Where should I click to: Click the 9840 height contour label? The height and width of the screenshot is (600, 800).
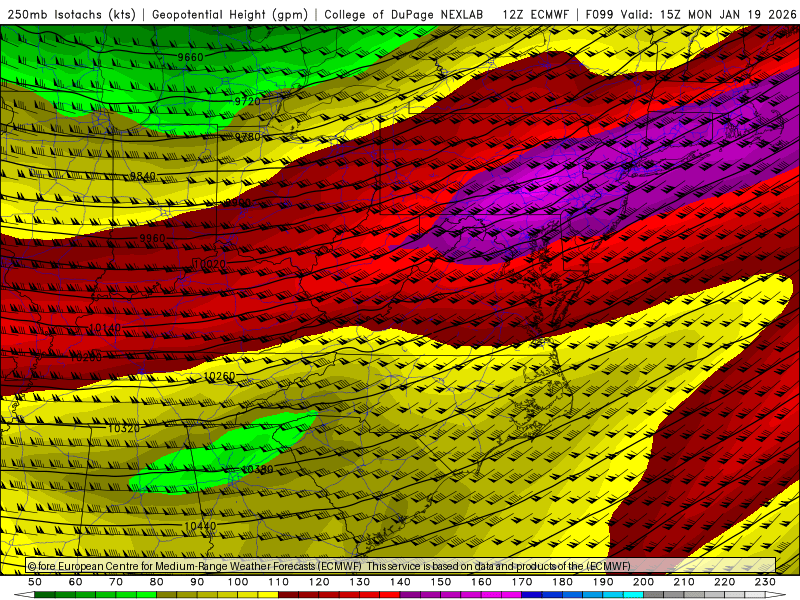(142, 176)
